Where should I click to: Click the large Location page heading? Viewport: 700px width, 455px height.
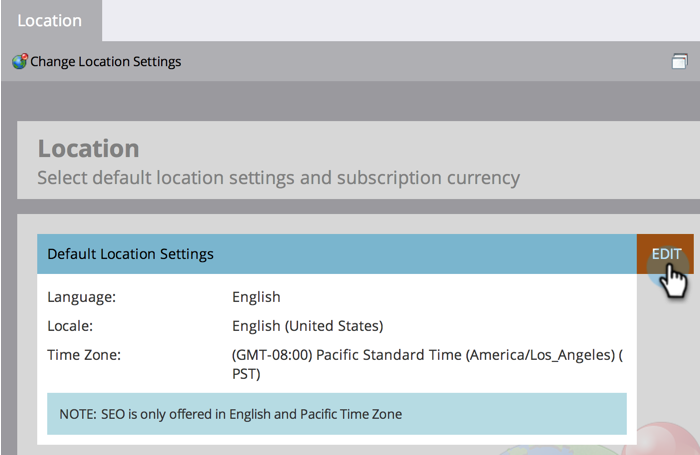click(88, 148)
